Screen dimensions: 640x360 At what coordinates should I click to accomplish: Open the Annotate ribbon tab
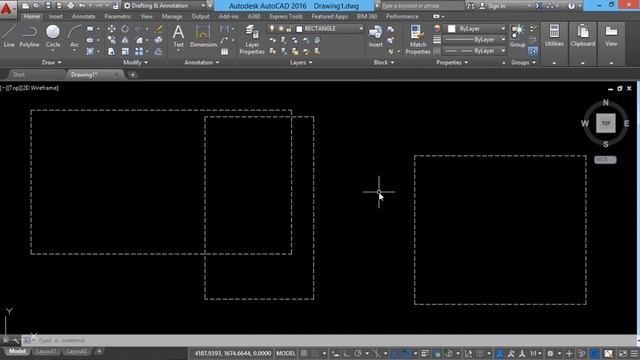point(84,16)
